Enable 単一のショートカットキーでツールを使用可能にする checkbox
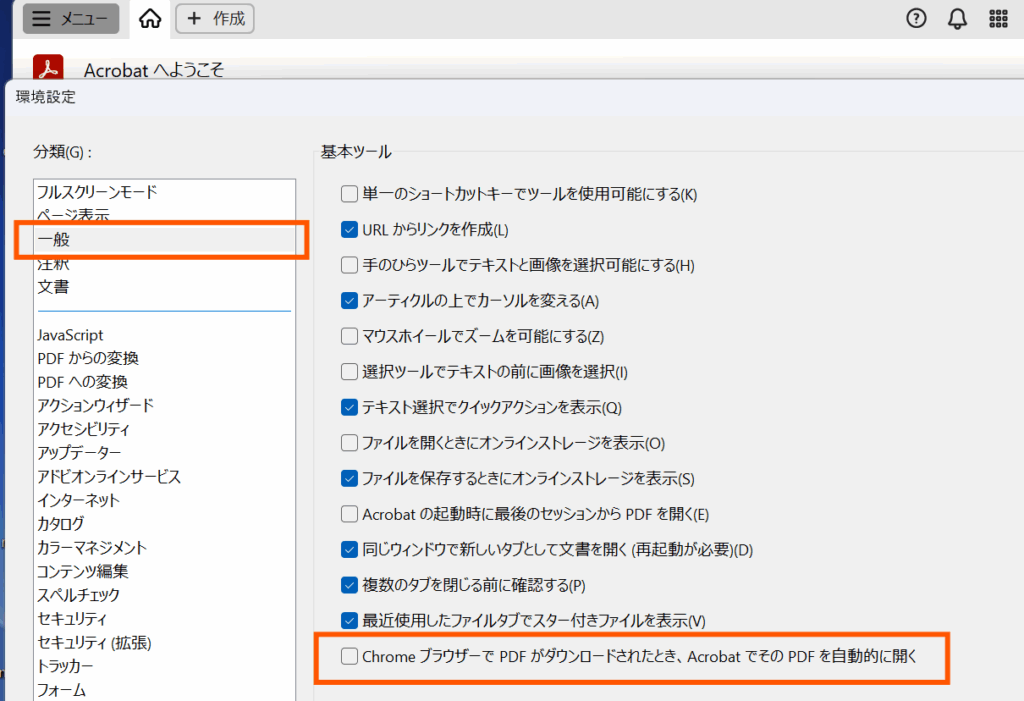The width and height of the screenshot is (1024, 701). [349, 194]
